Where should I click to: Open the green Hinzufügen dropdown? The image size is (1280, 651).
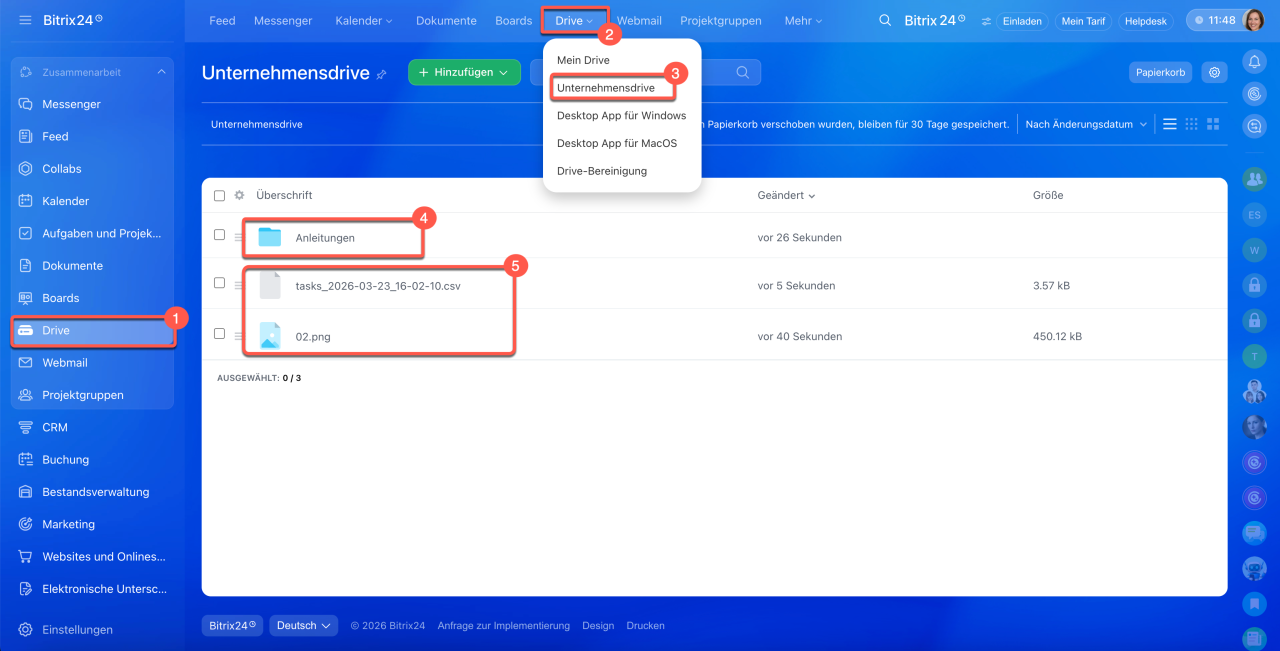point(464,72)
